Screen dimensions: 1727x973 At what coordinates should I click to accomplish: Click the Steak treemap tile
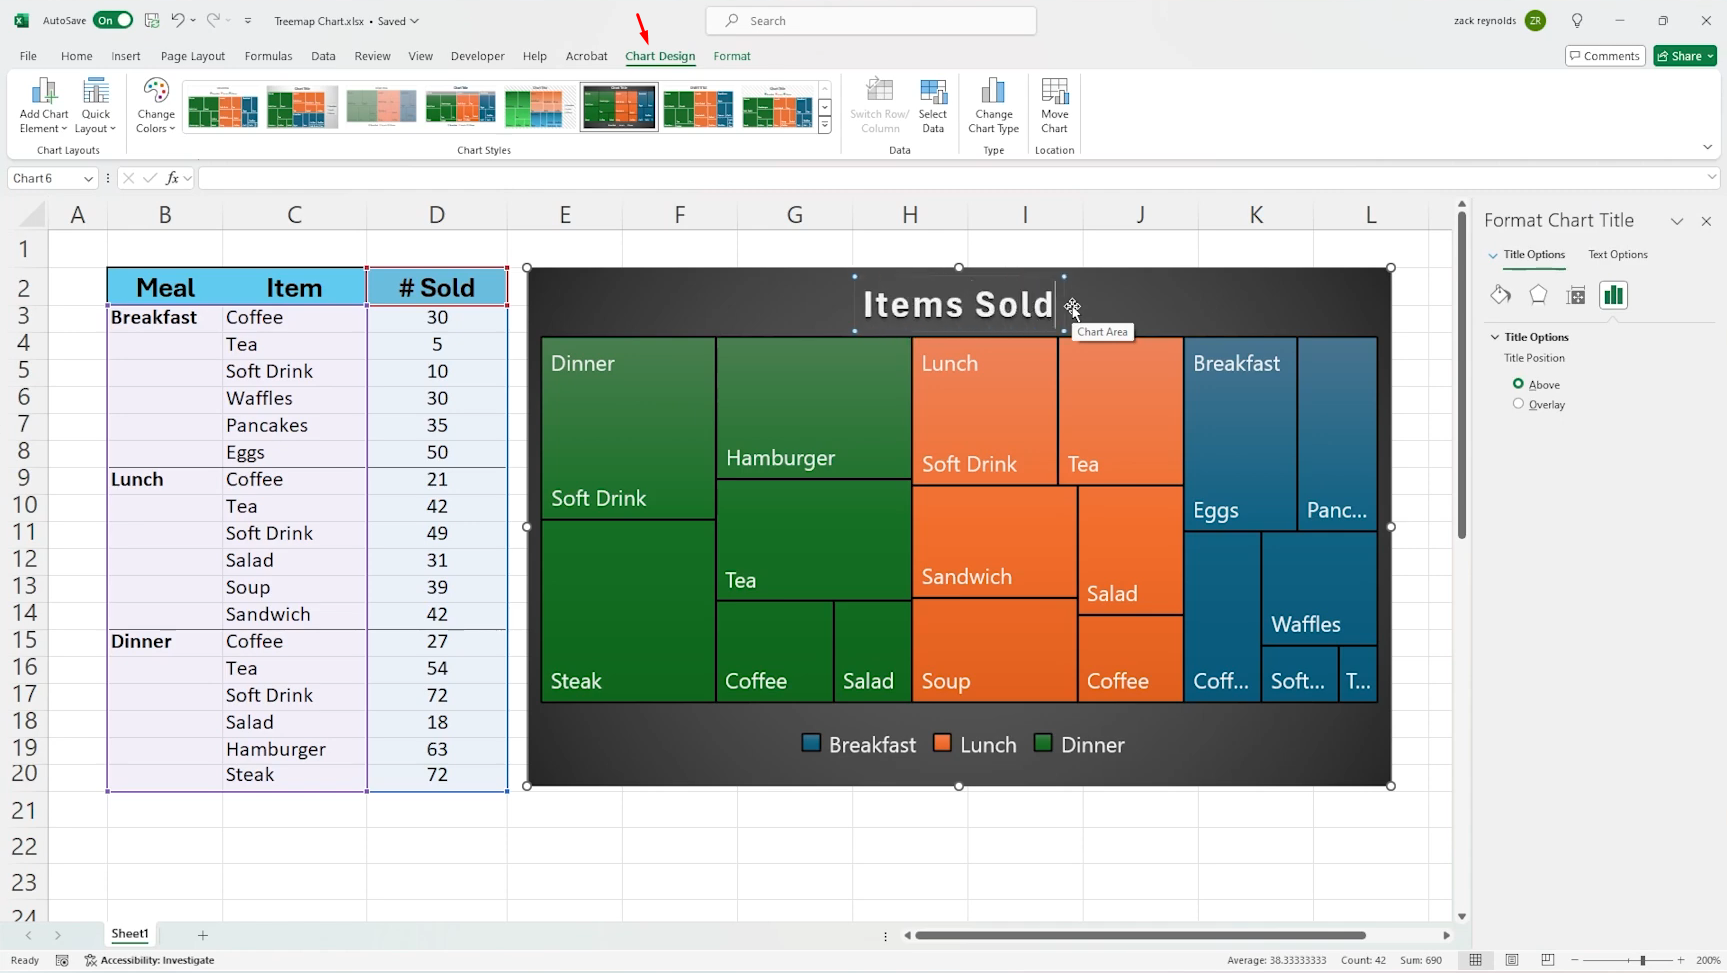click(x=628, y=611)
